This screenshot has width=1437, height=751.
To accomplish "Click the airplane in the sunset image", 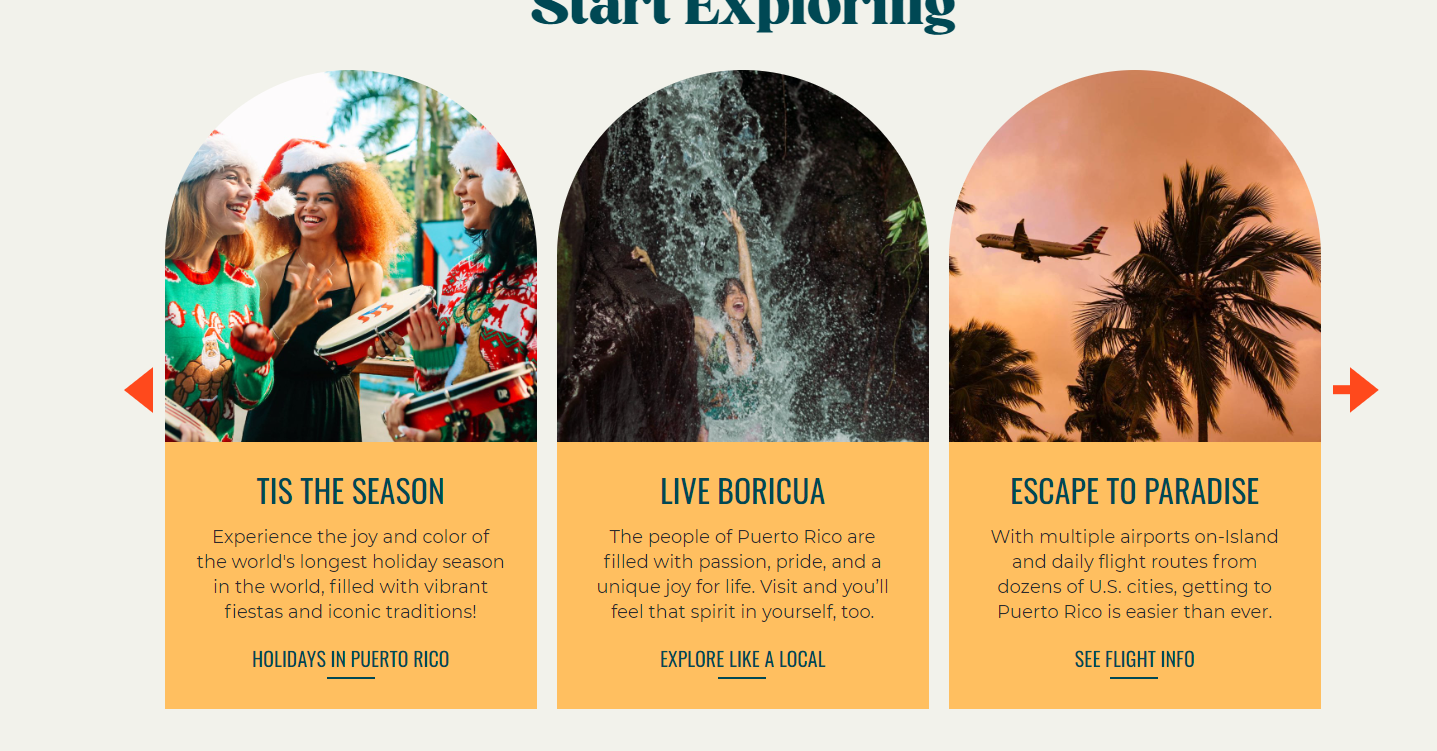I will coord(1042,241).
